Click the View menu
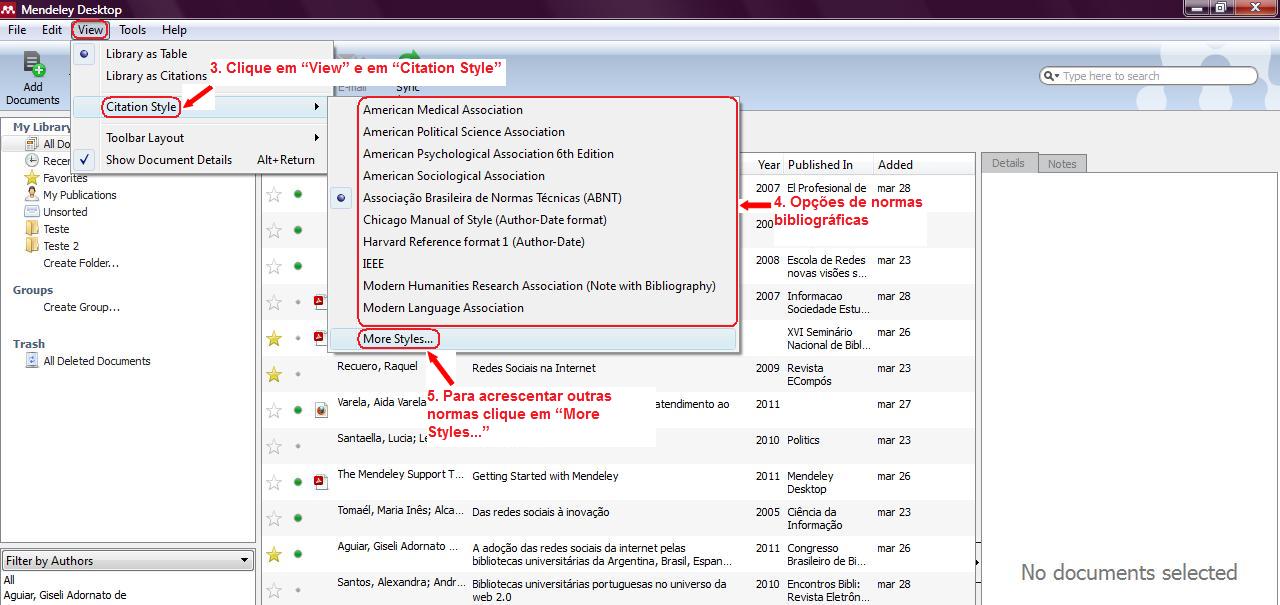Image resolution: width=1280 pixels, height=605 pixels. pyautogui.click(x=90, y=30)
